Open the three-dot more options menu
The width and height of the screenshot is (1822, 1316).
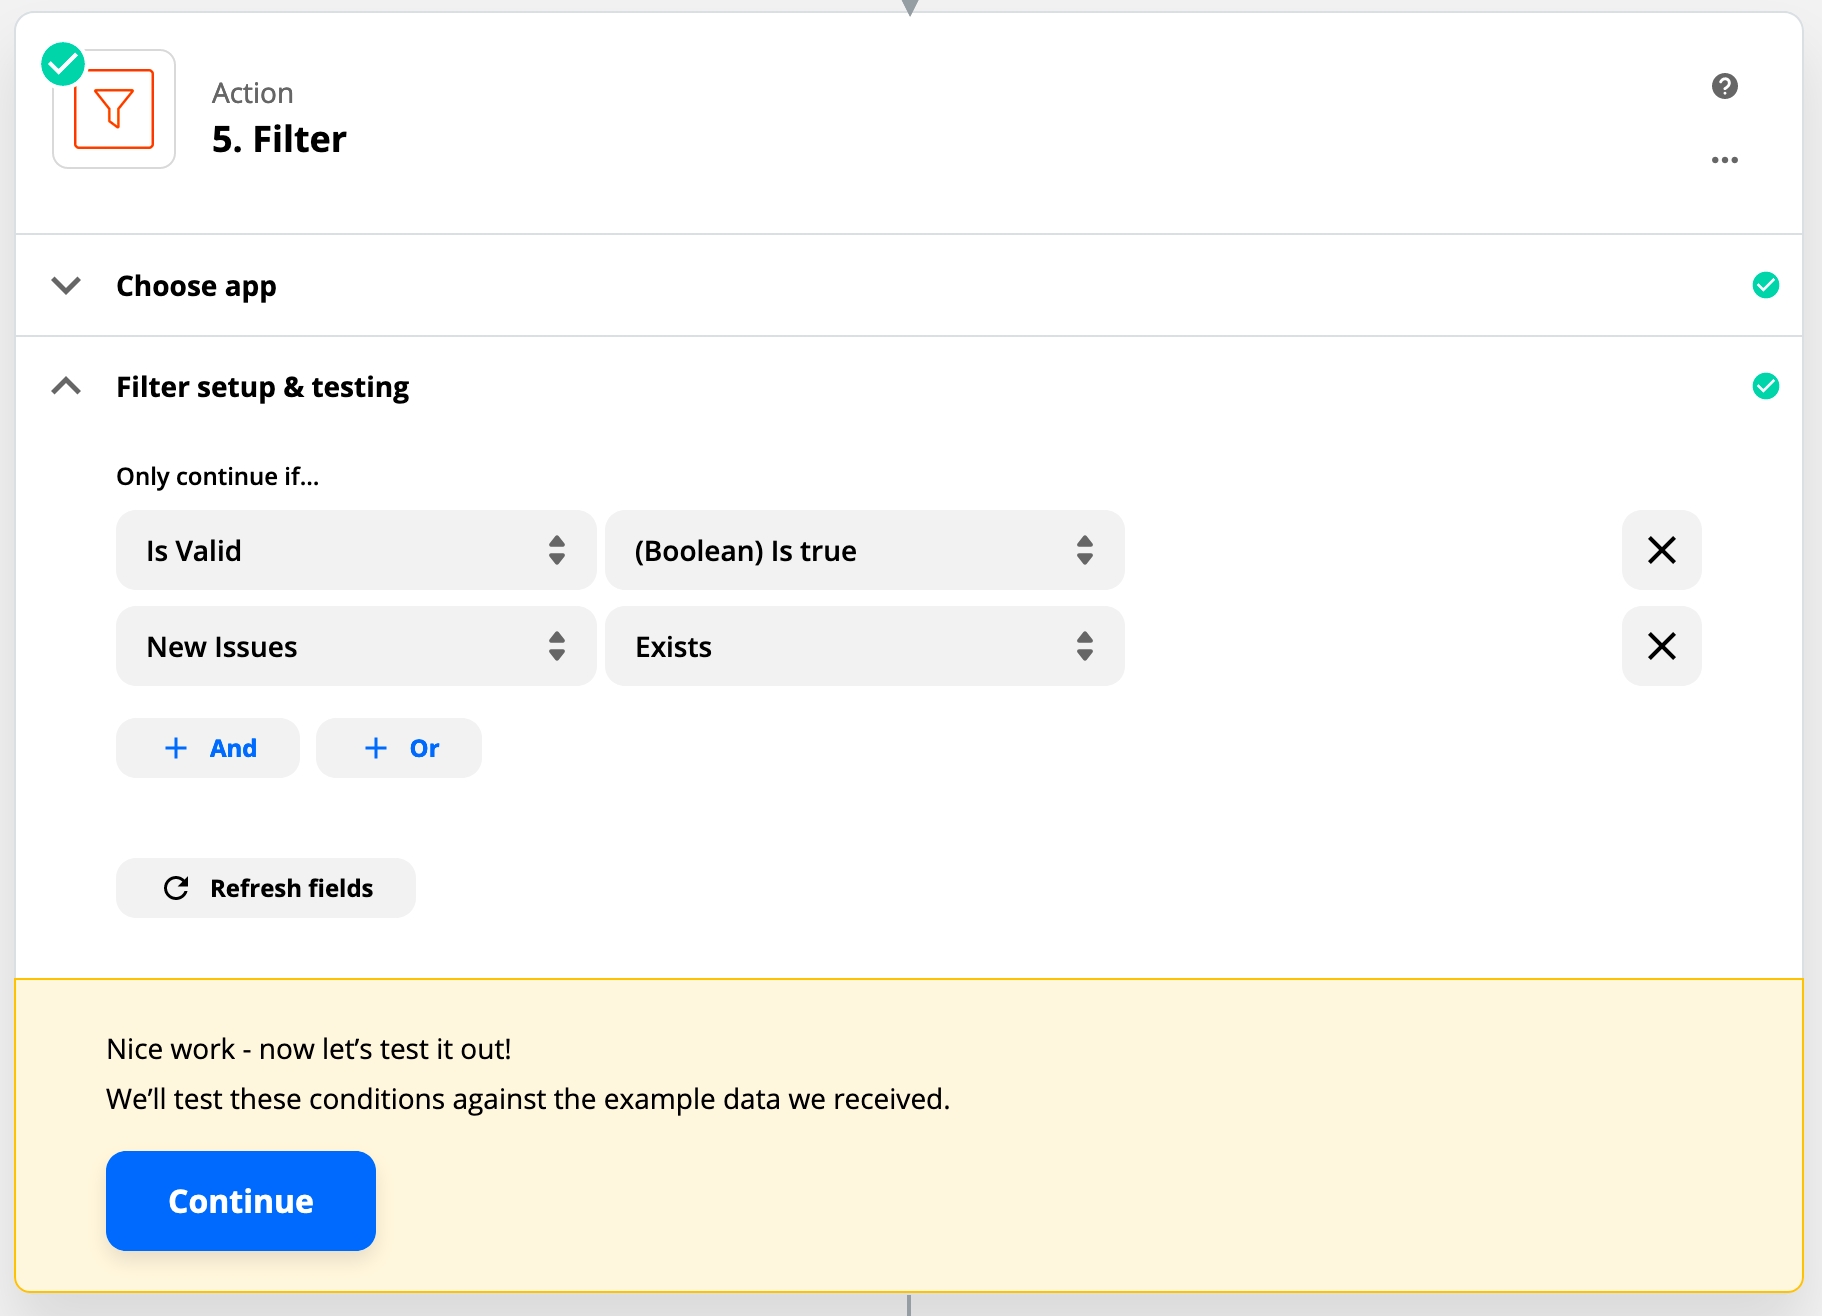(1724, 160)
